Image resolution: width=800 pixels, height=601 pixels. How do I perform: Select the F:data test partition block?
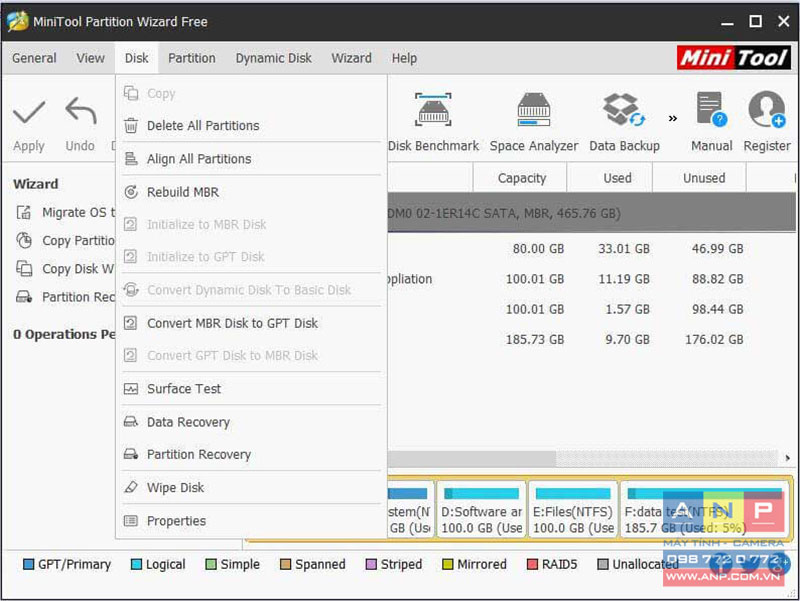705,509
